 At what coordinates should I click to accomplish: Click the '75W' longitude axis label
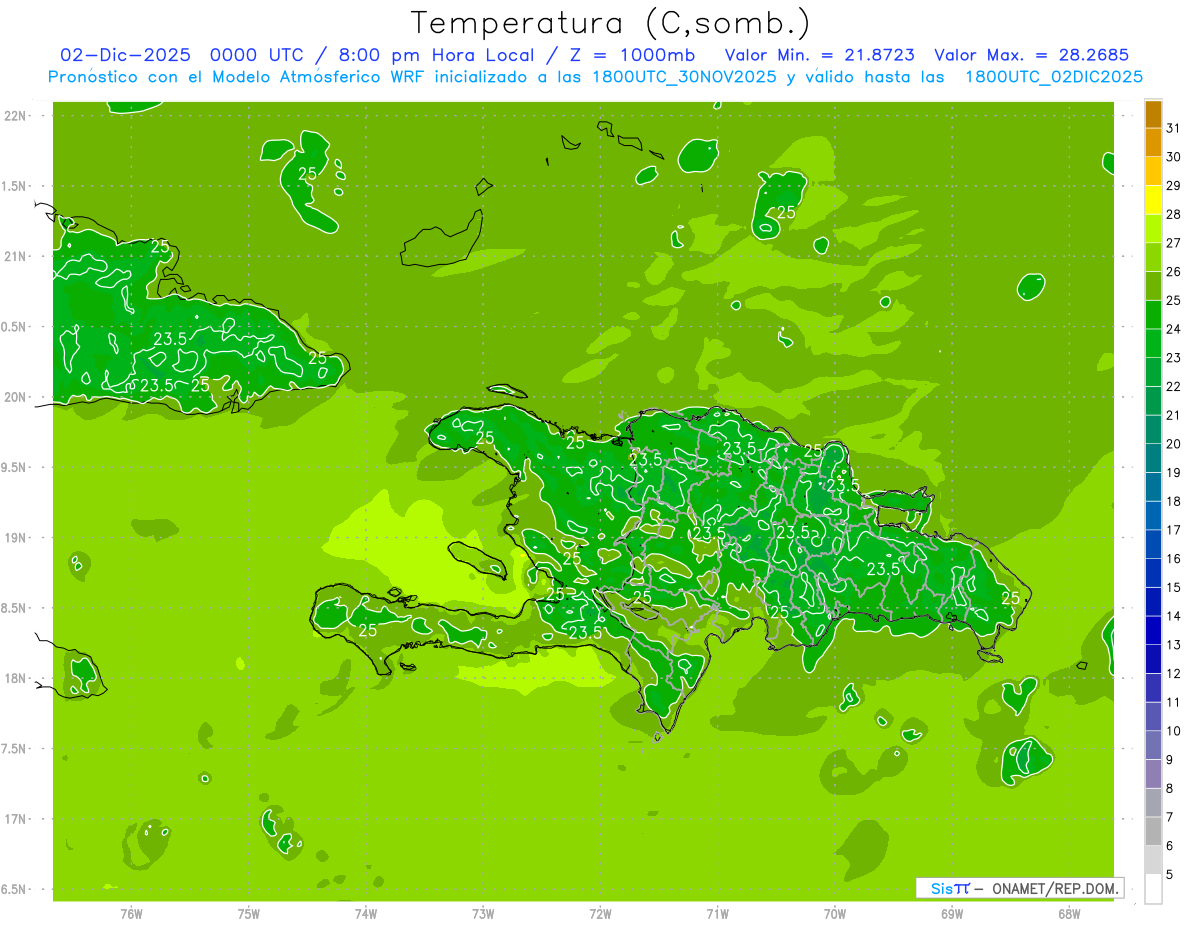click(x=249, y=913)
